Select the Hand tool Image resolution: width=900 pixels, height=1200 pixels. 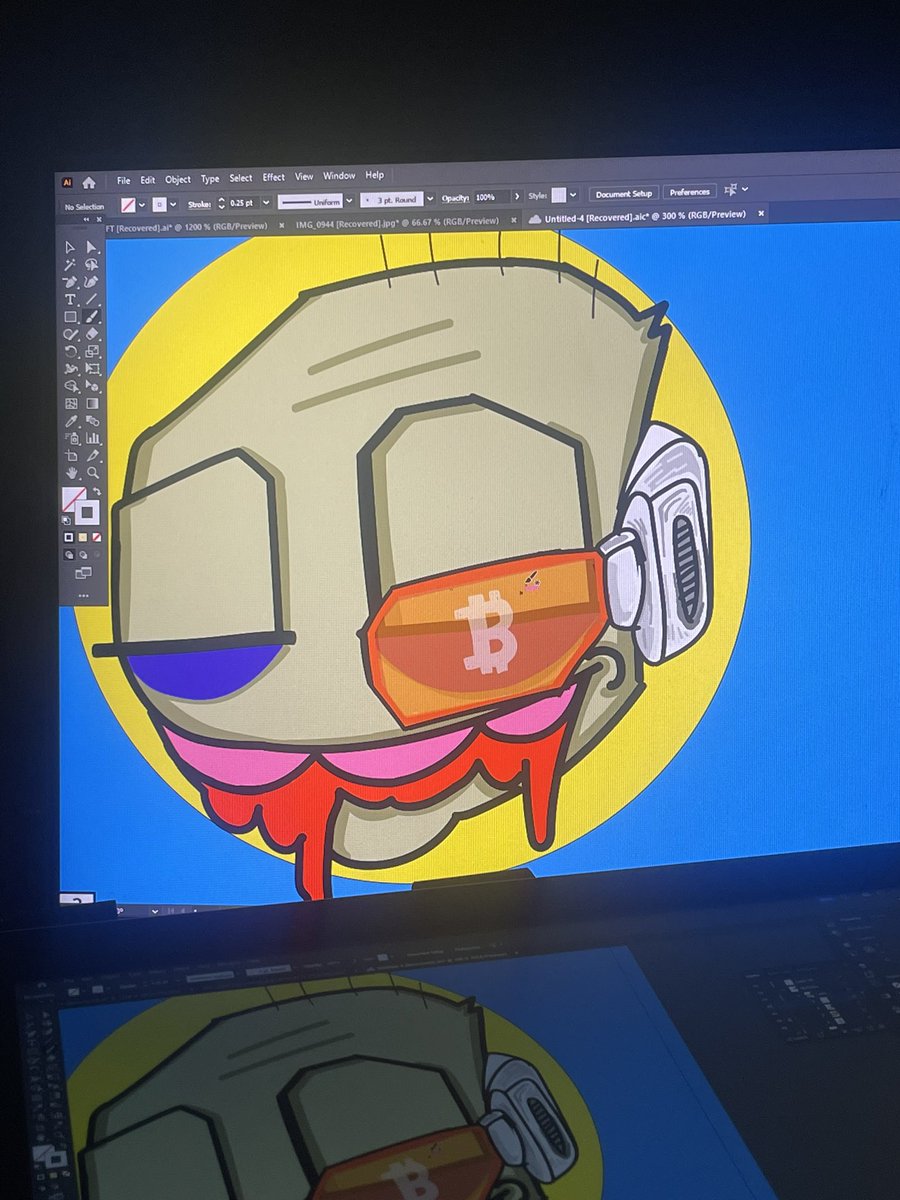pyautogui.click(x=71, y=473)
